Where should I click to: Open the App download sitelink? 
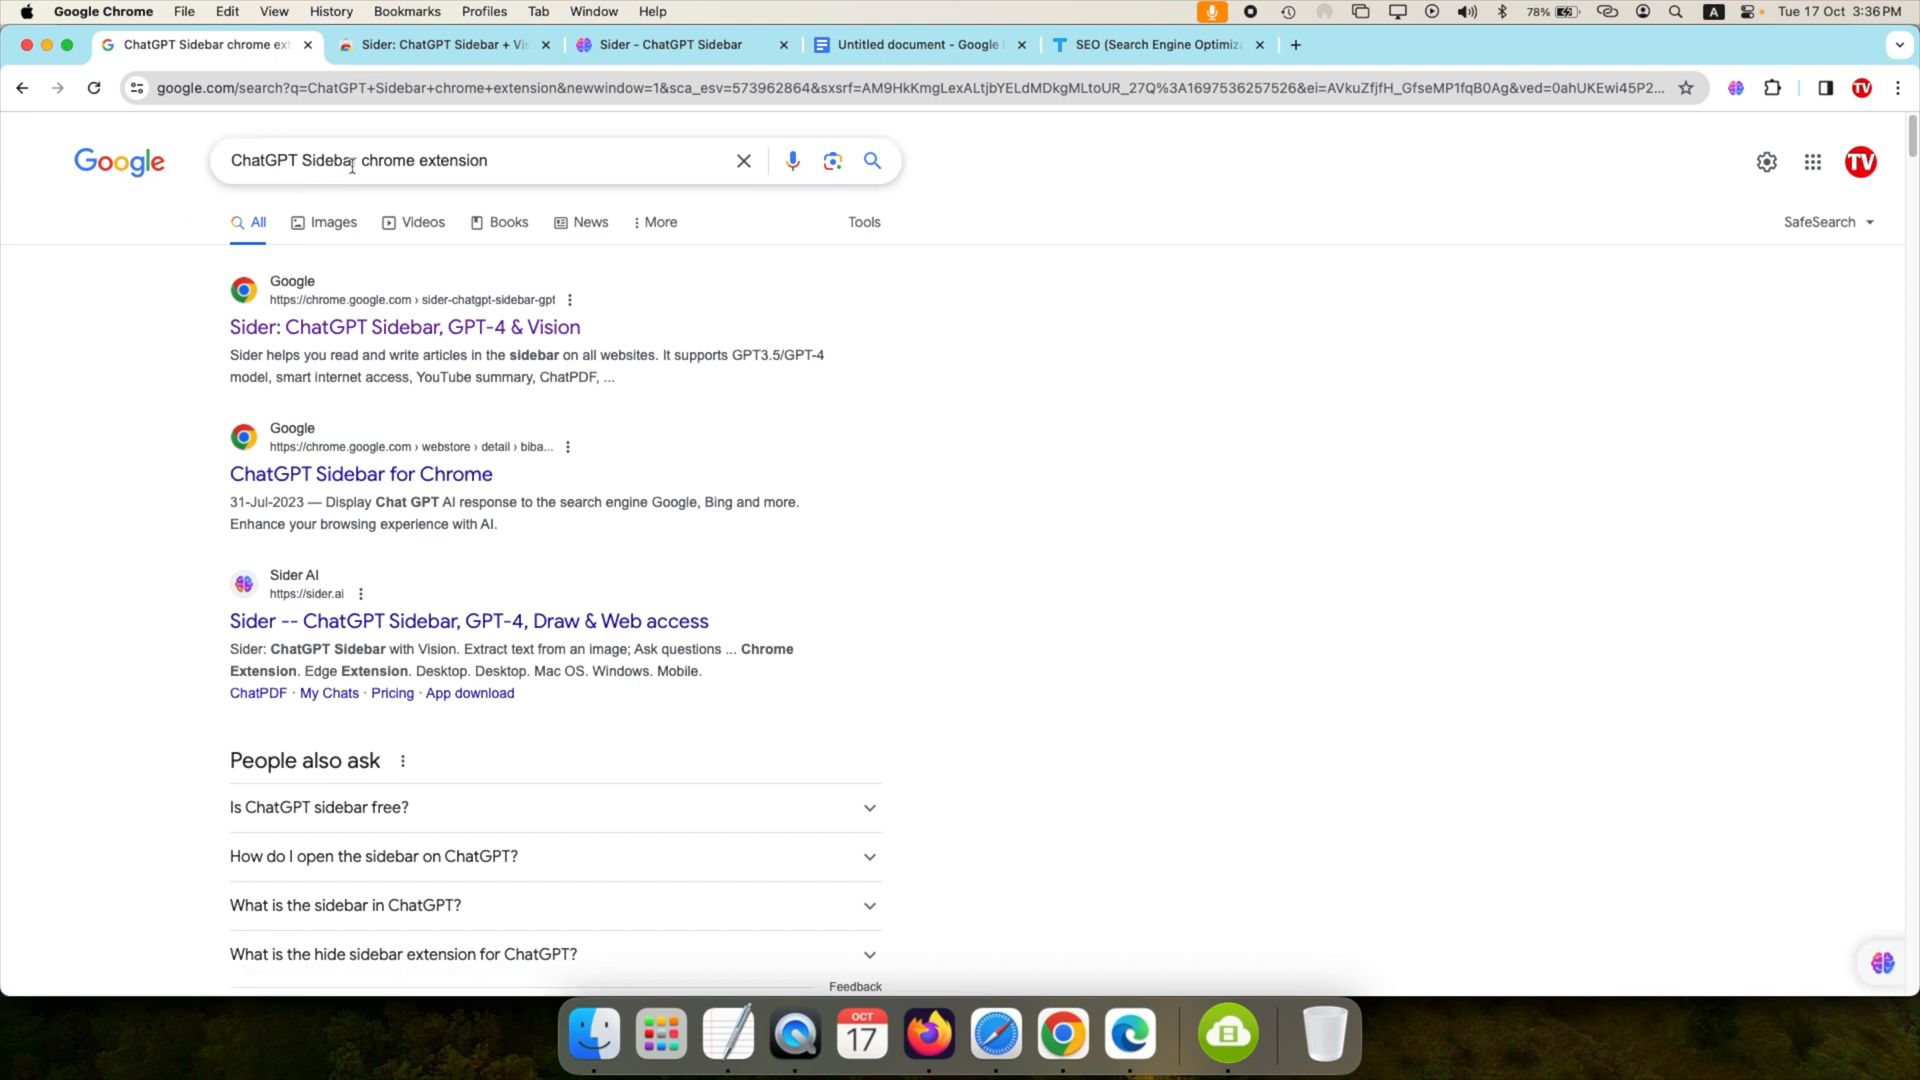470,693
